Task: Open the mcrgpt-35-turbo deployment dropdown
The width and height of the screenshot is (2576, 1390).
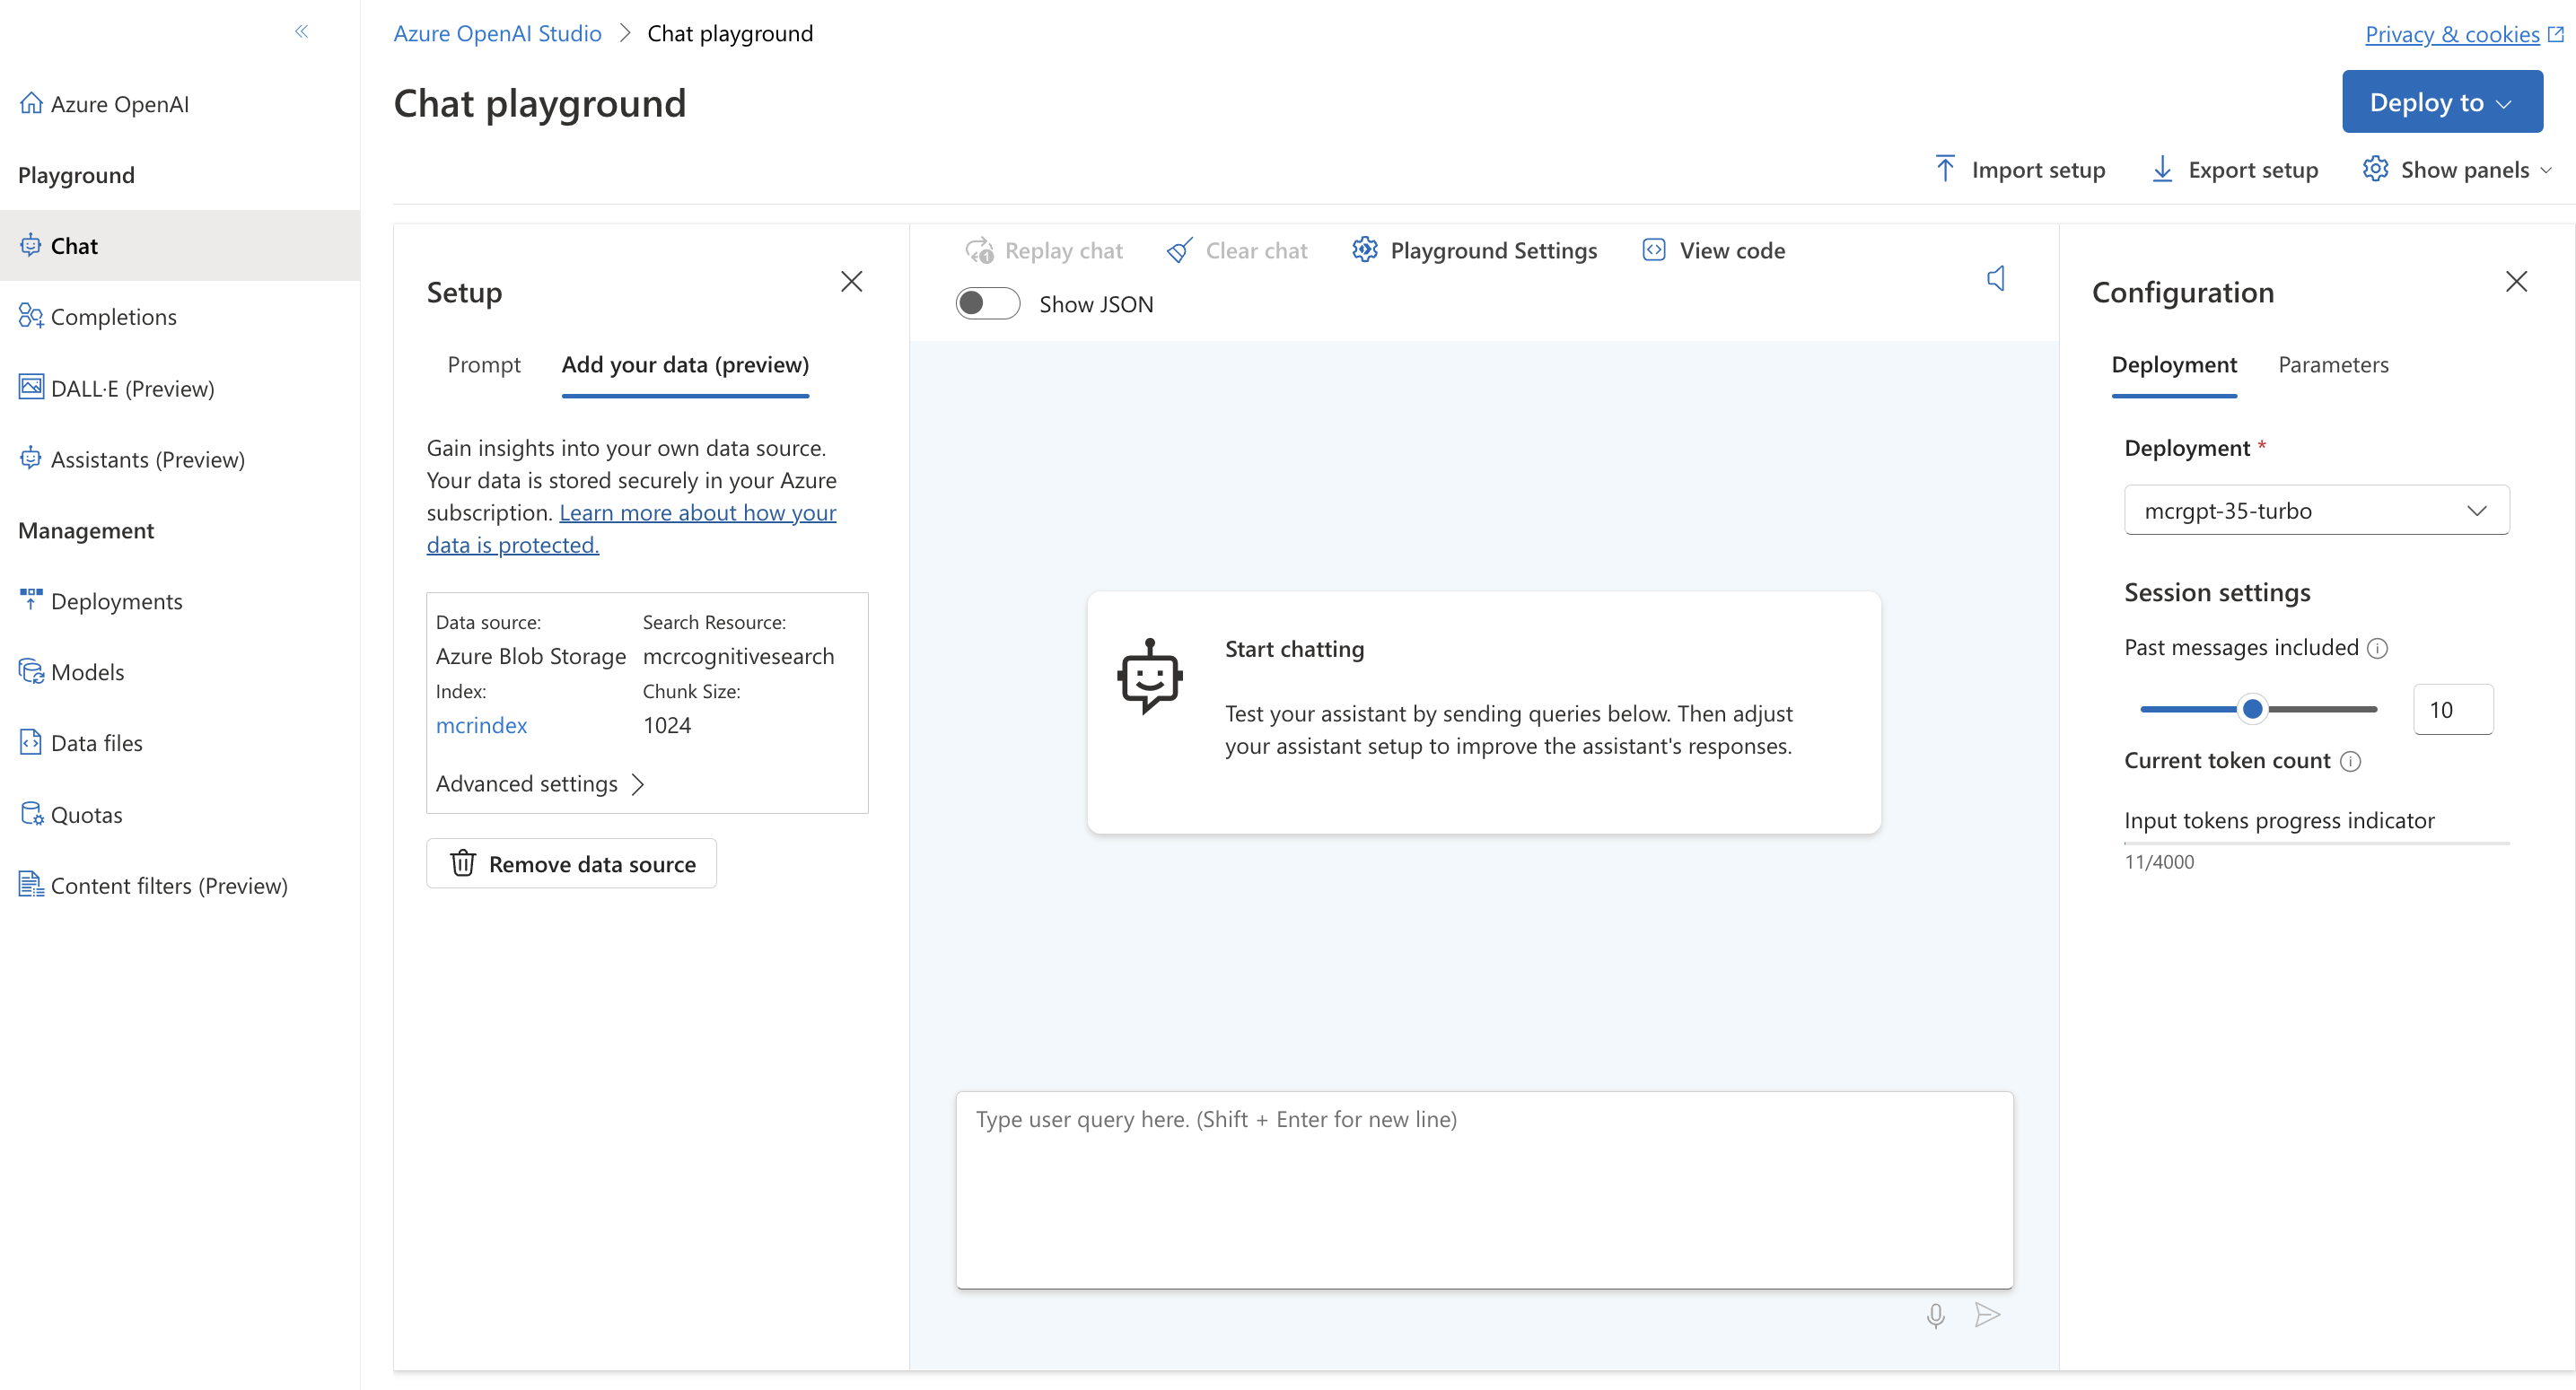Action: pyautogui.click(x=2317, y=510)
